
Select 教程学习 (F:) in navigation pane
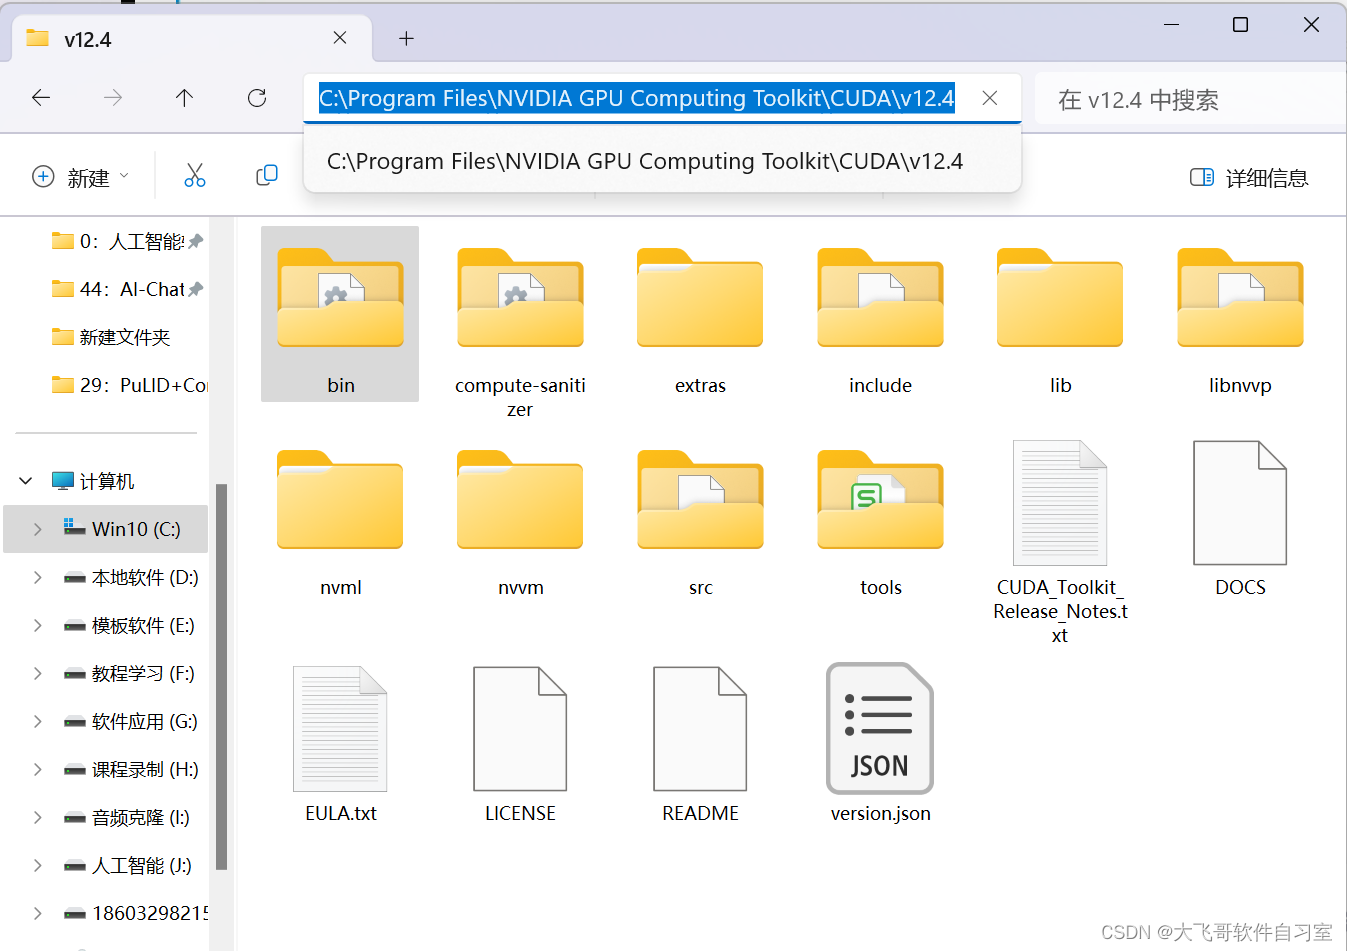(130, 673)
